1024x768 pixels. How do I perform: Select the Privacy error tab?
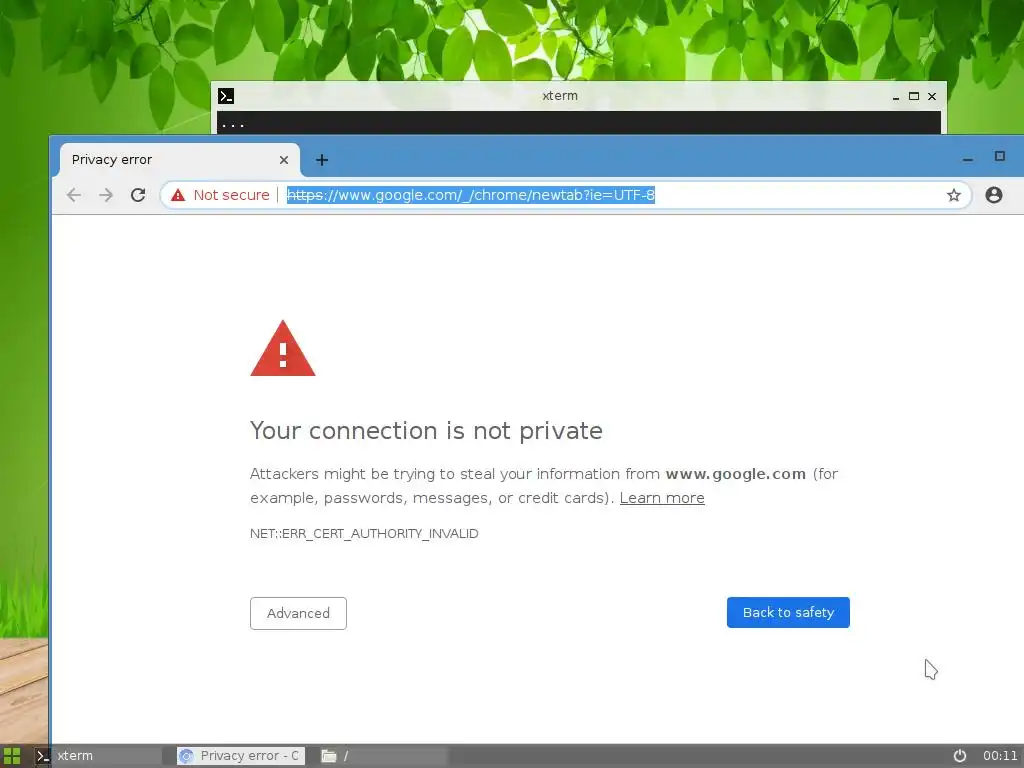pos(180,160)
